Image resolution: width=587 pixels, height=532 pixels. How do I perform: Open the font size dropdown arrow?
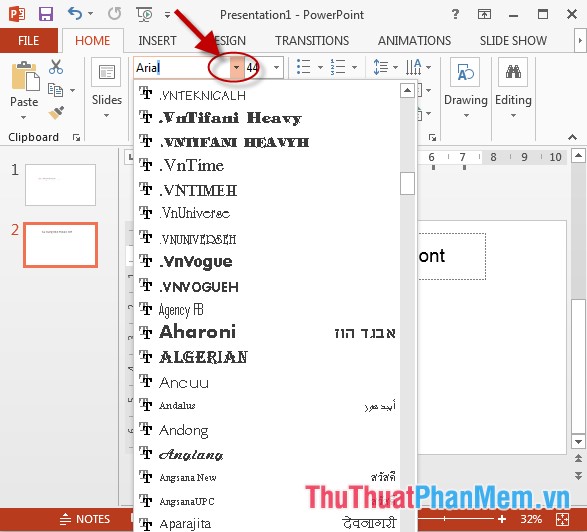click(277, 68)
